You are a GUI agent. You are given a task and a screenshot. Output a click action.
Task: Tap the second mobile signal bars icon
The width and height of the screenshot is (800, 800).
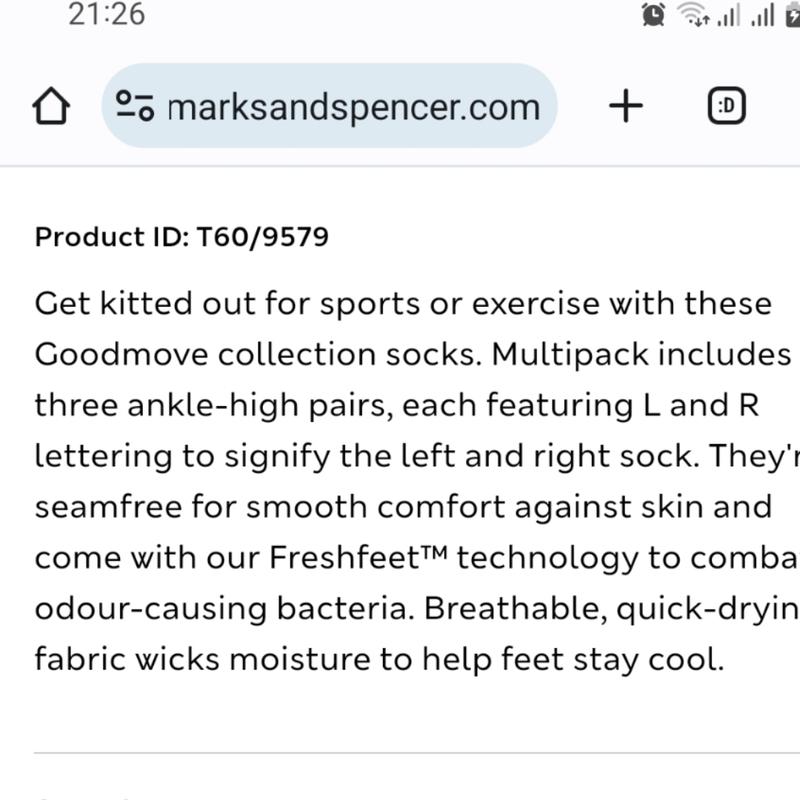[763, 15]
